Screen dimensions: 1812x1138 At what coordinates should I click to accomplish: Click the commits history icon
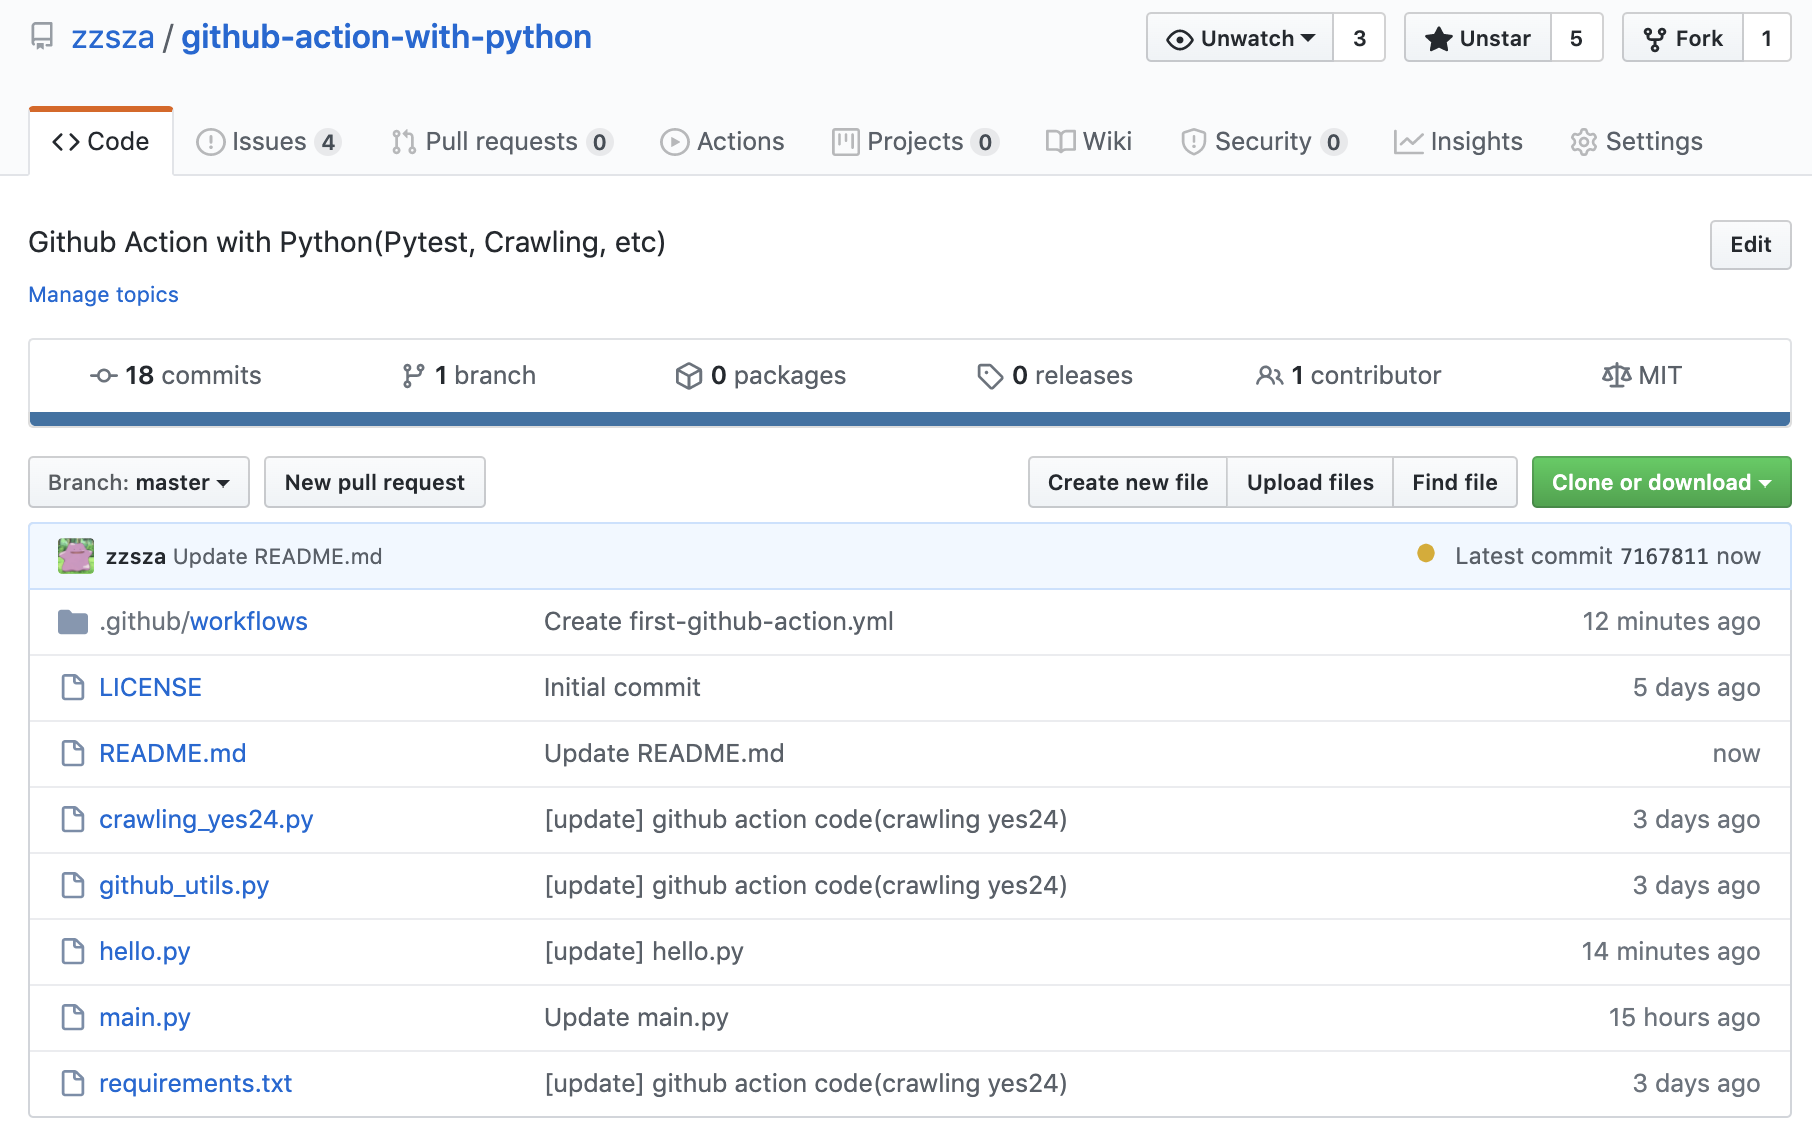104,376
